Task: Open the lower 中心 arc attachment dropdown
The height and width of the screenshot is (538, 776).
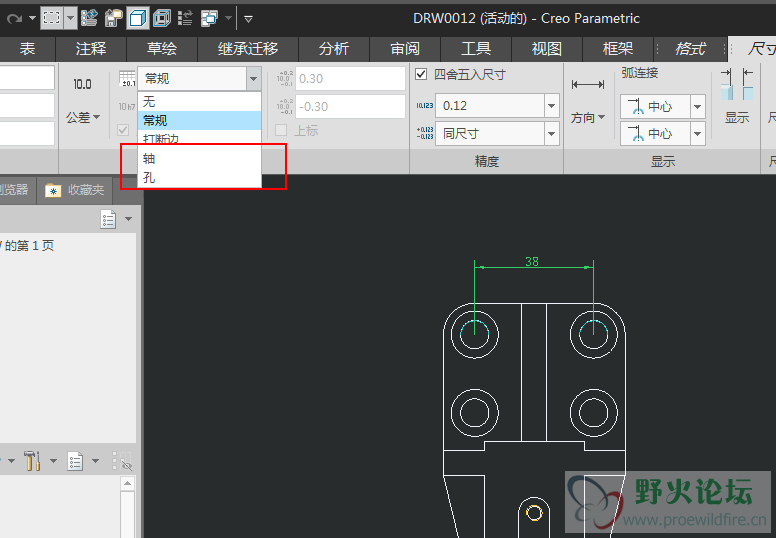Action: click(697, 134)
